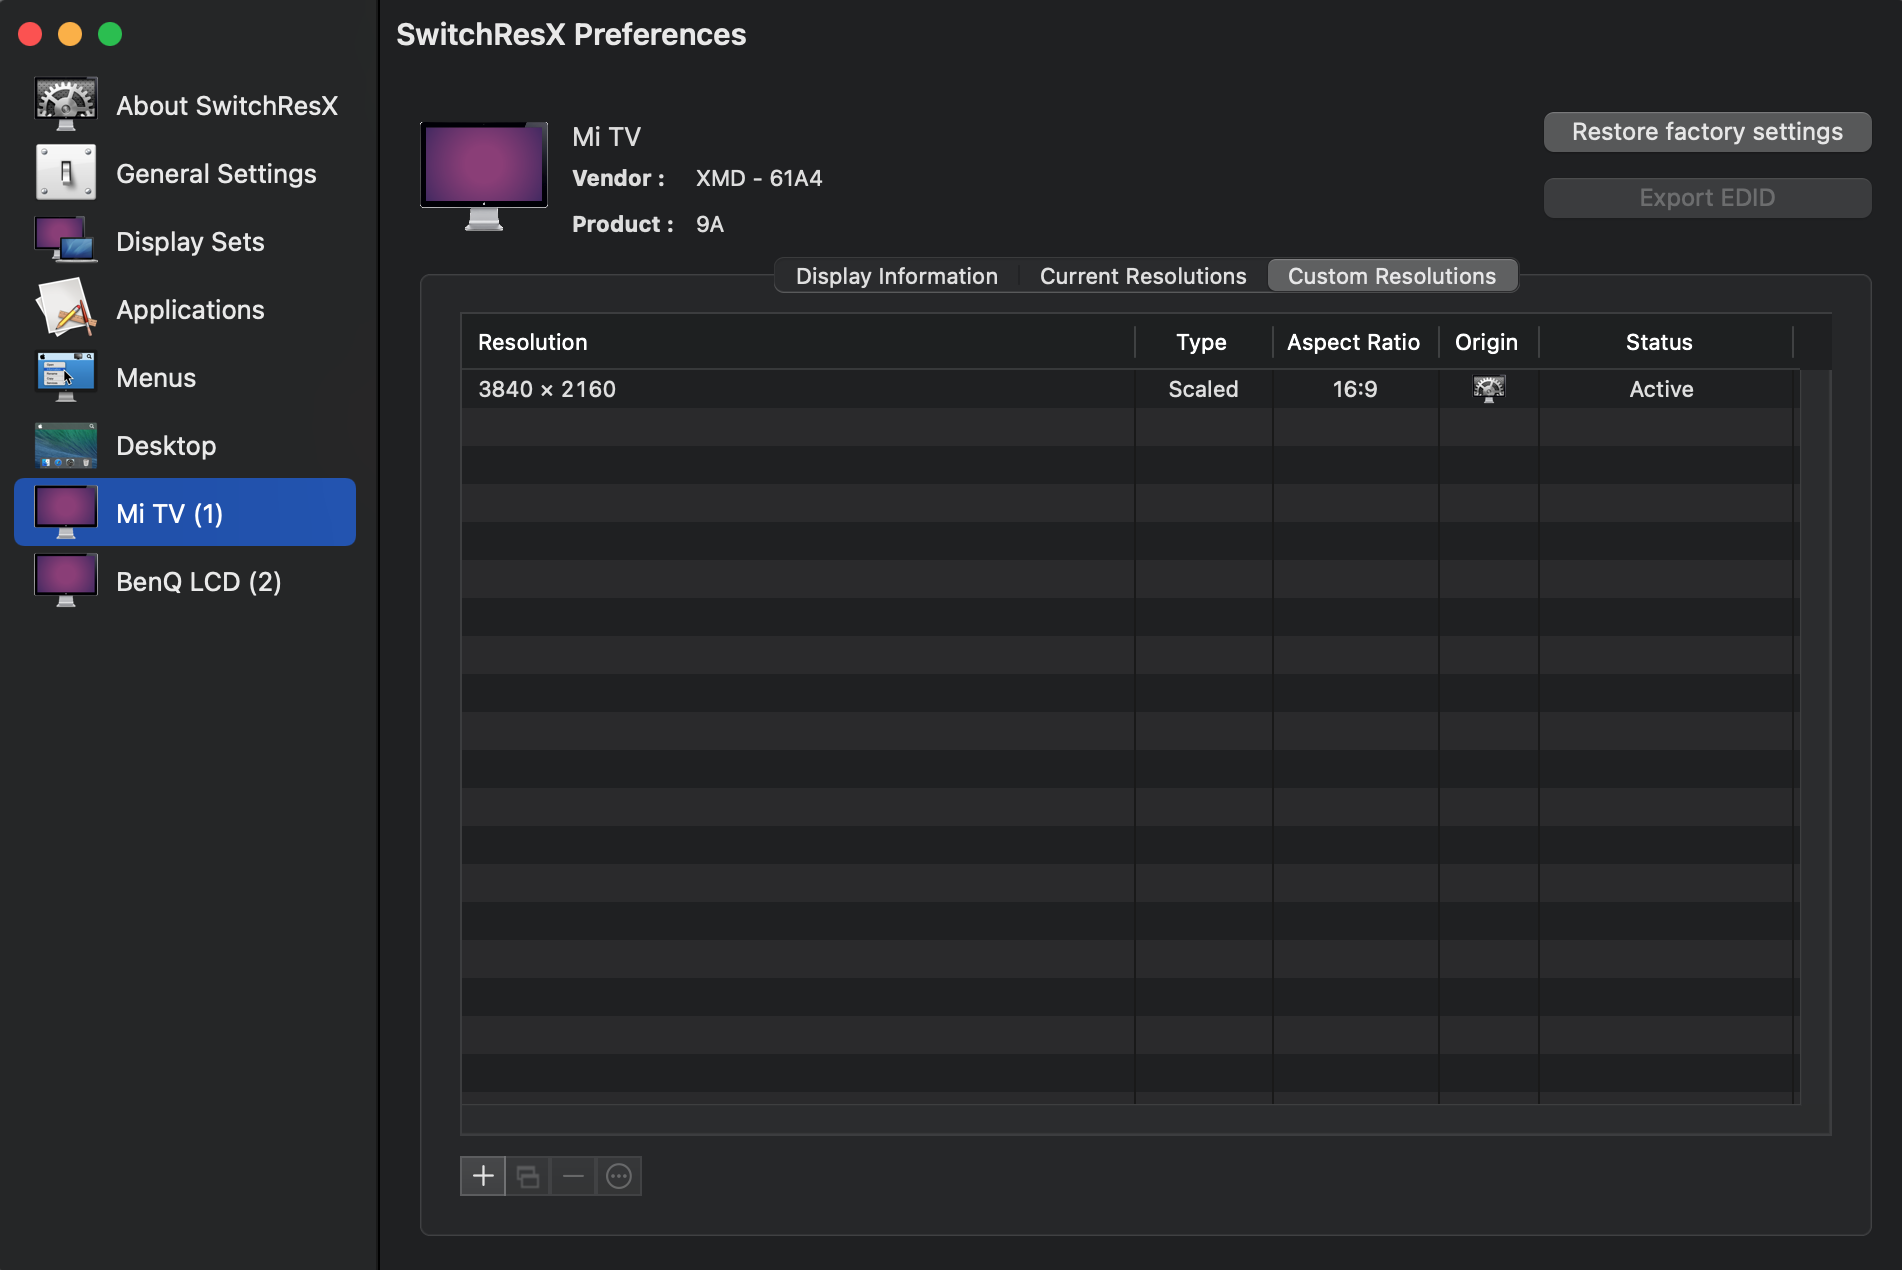Open the Desktop sidebar icon
This screenshot has width=1902, height=1270.
coord(66,445)
